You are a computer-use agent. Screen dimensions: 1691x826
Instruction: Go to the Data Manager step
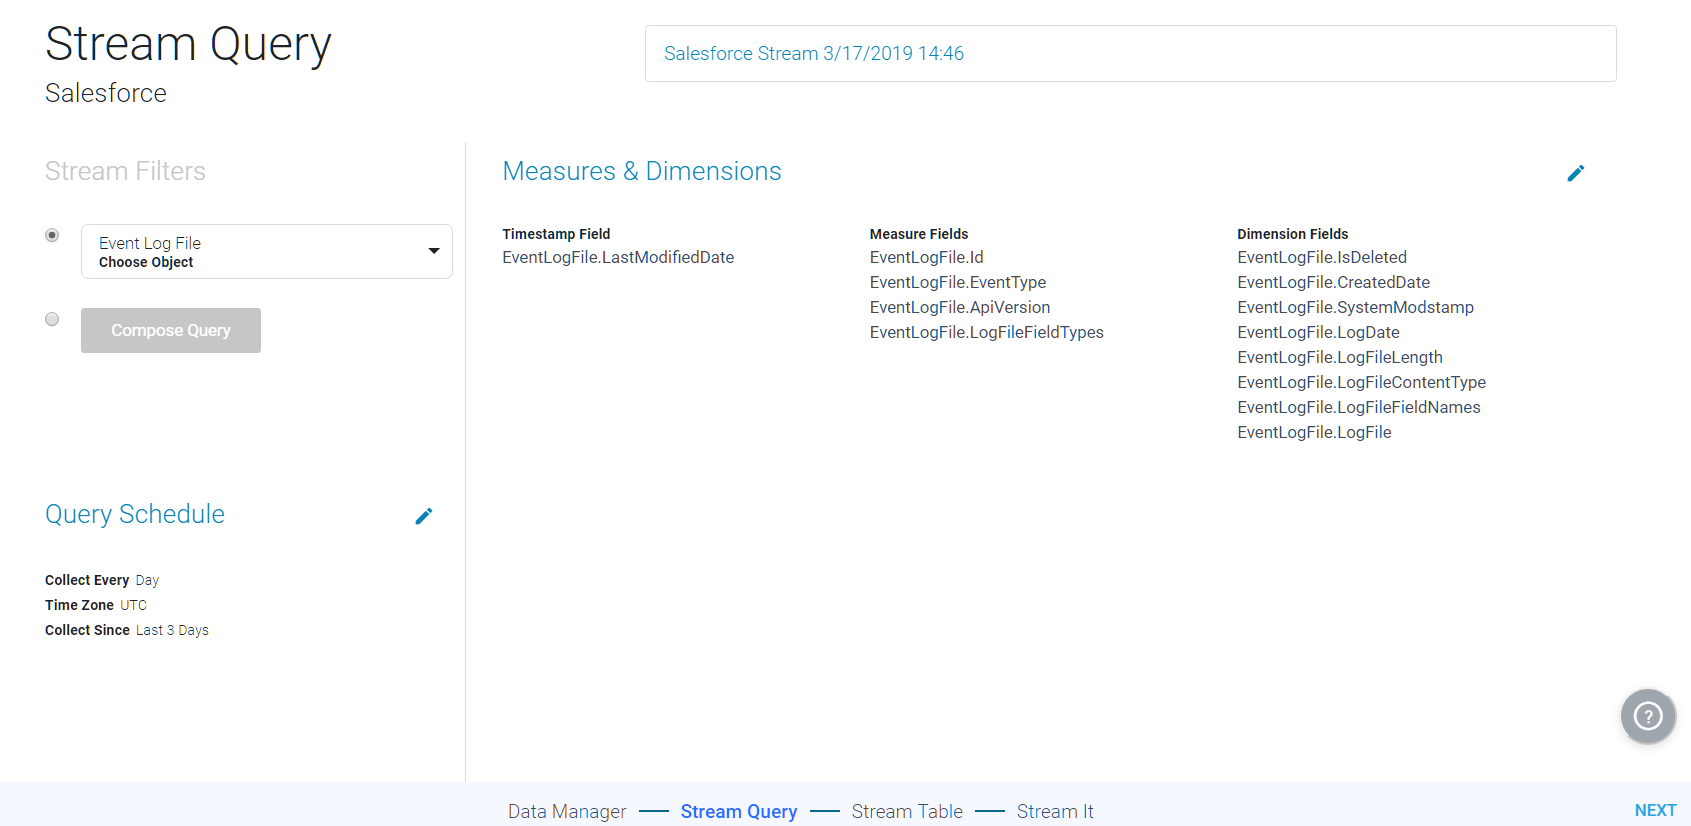tap(567, 811)
